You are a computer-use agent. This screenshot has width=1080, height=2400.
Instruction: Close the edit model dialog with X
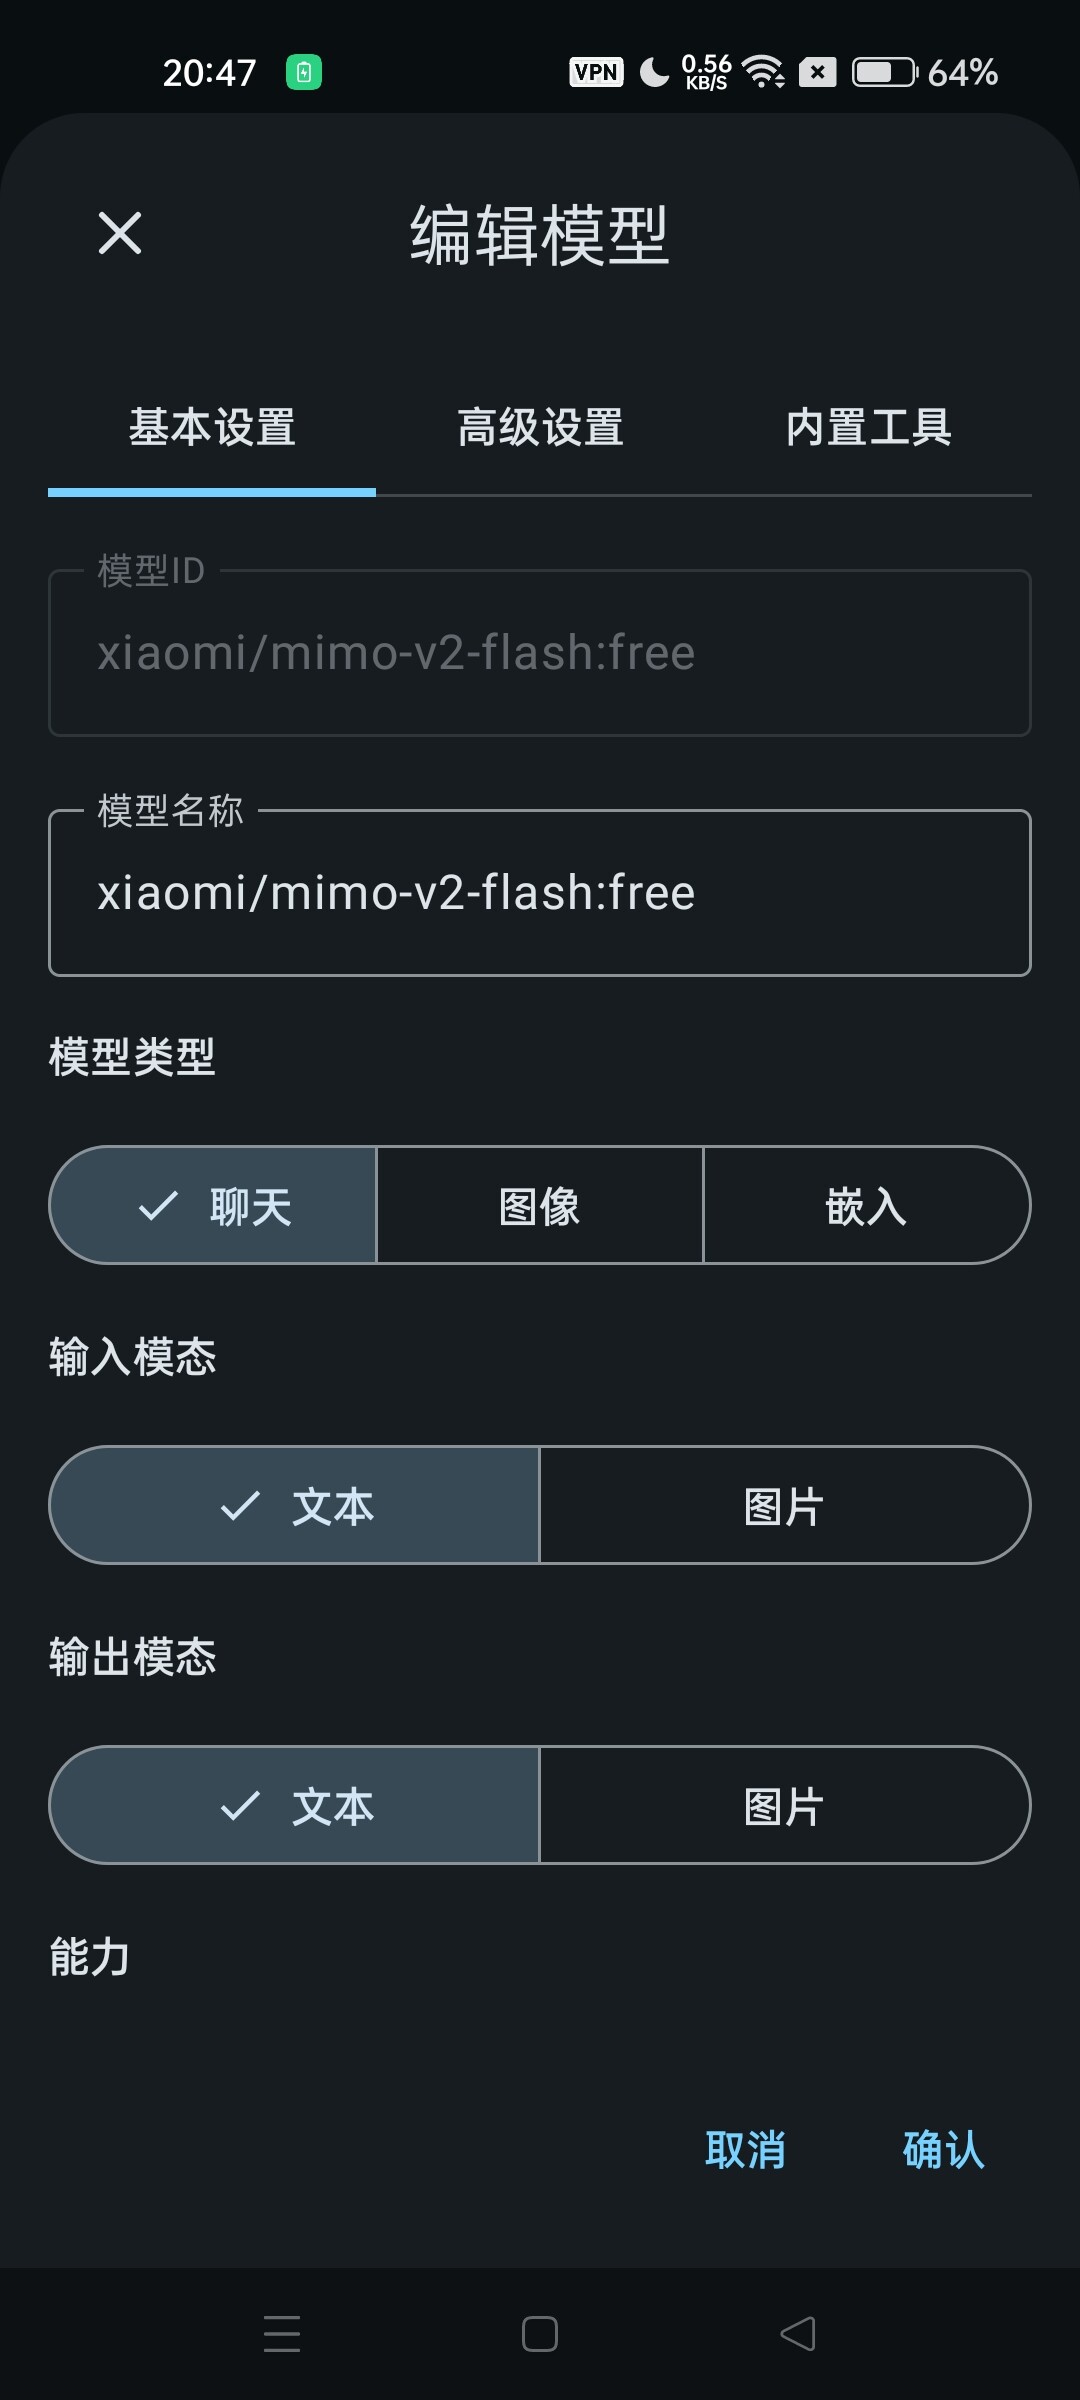point(120,233)
